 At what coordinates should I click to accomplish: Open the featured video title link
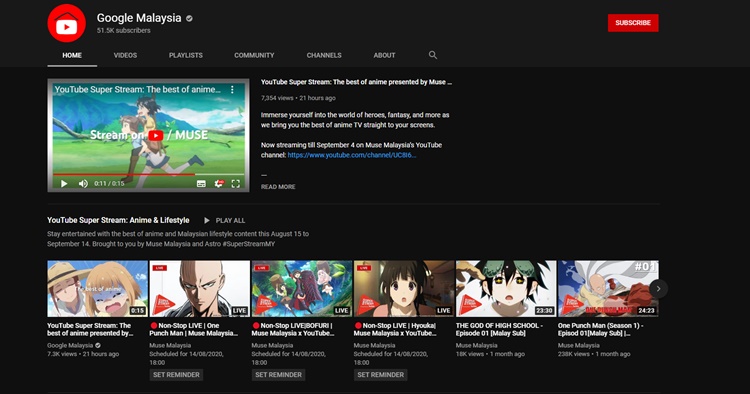(x=356, y=82)
